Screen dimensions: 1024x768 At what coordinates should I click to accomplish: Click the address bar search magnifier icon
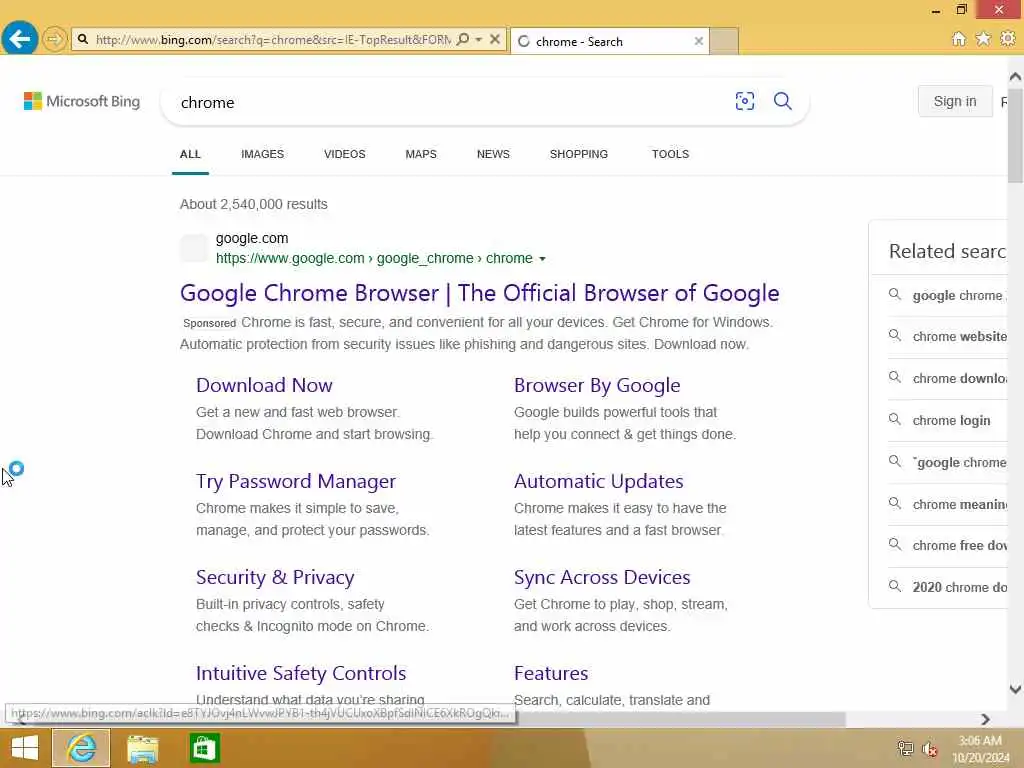[462, 39]
